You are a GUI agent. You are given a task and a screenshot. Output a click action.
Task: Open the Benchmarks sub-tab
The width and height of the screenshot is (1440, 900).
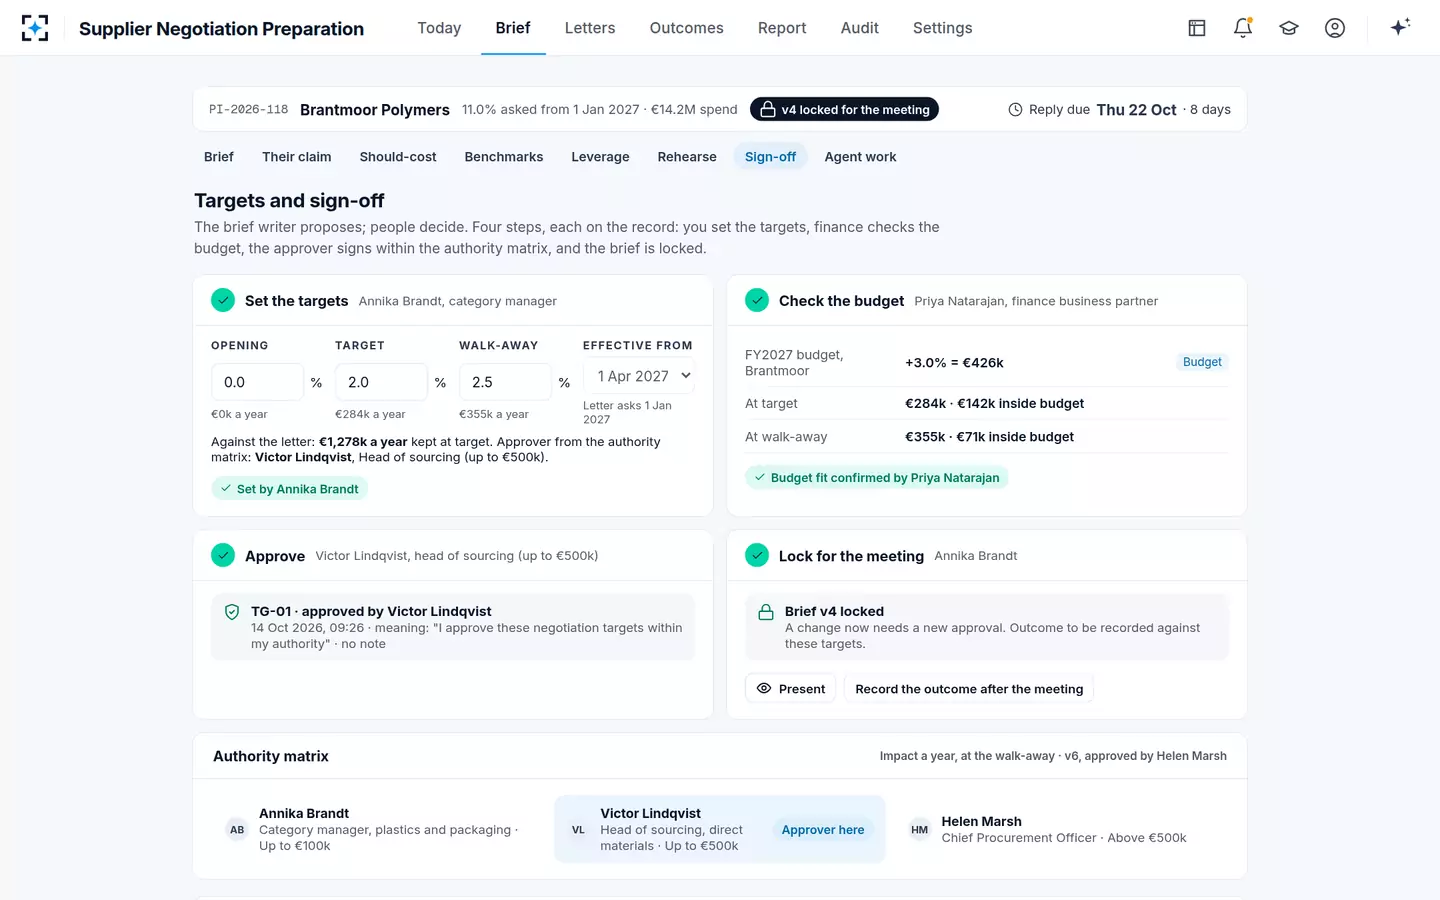pyautogui.click(x=504, y=157)
